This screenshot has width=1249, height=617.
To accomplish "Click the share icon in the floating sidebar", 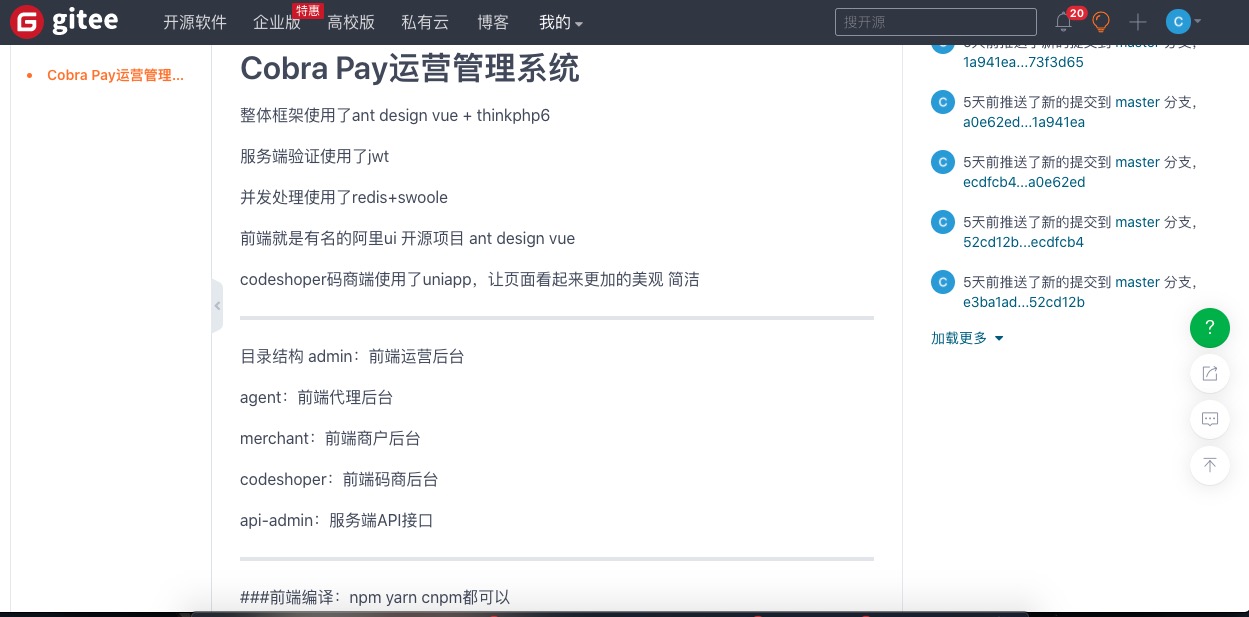I will click(x=1210, y=373).
